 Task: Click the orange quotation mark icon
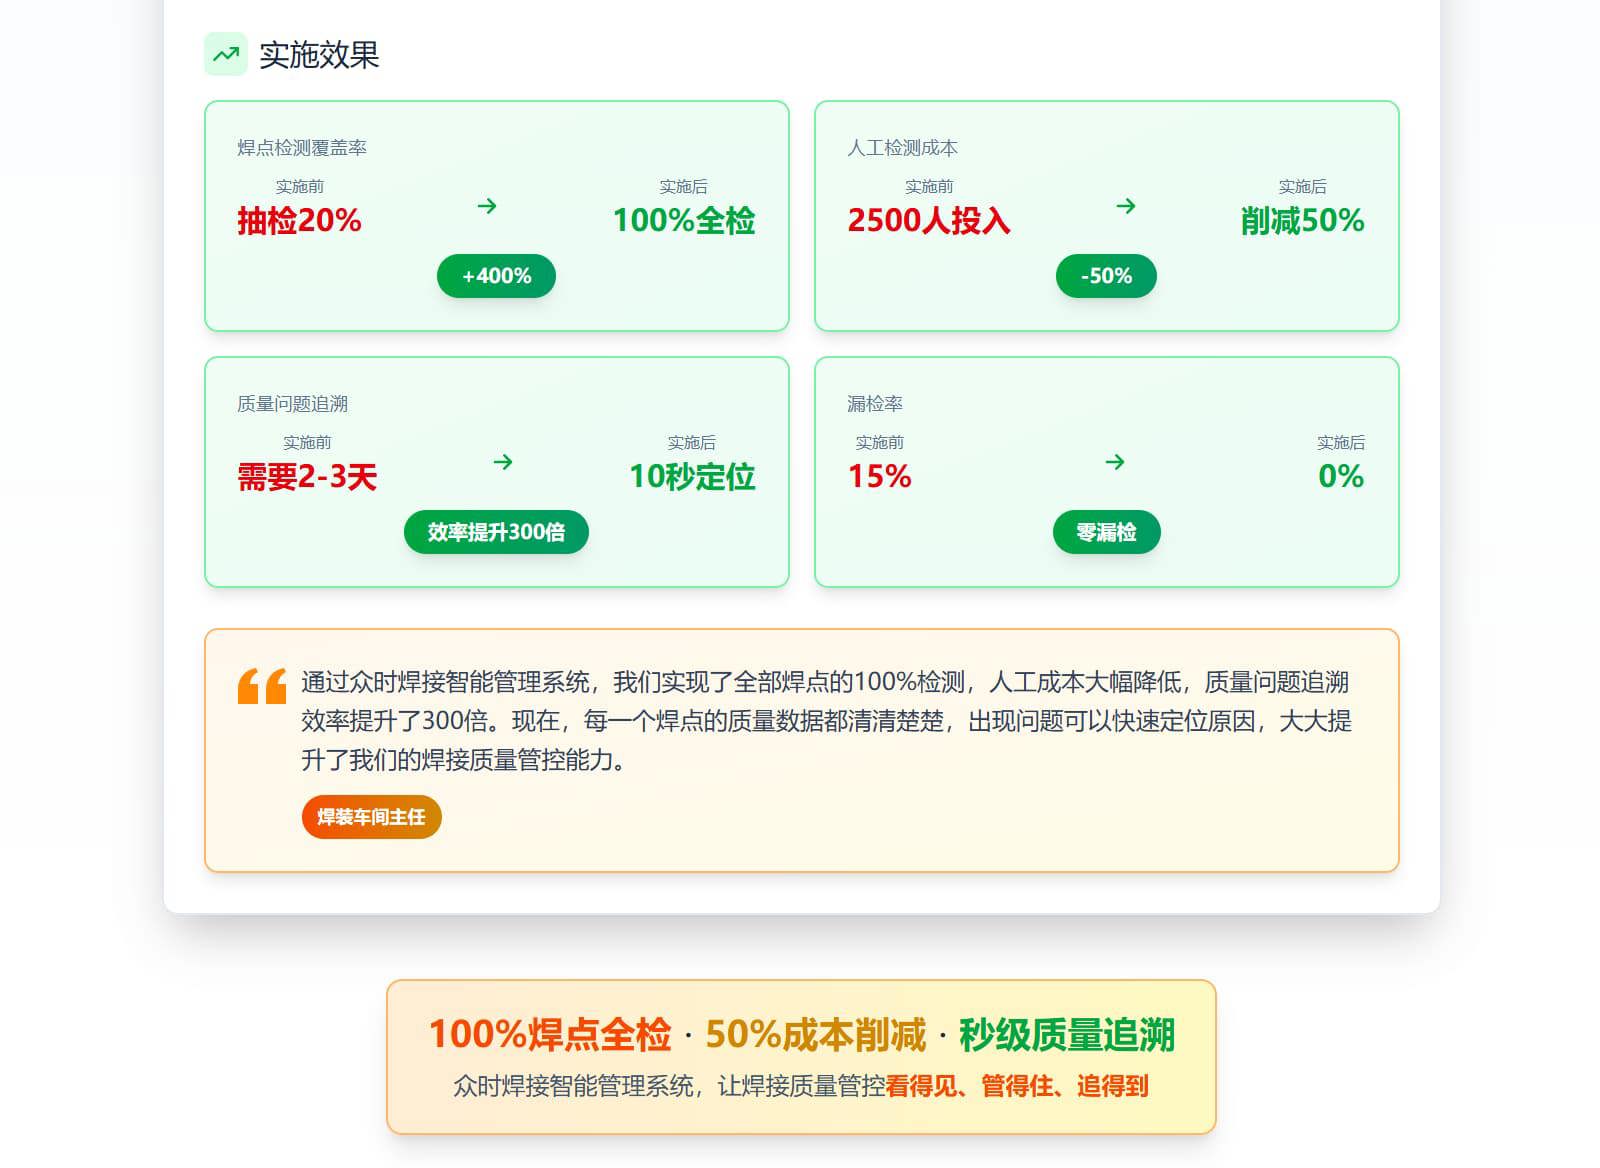click(262, 687)
